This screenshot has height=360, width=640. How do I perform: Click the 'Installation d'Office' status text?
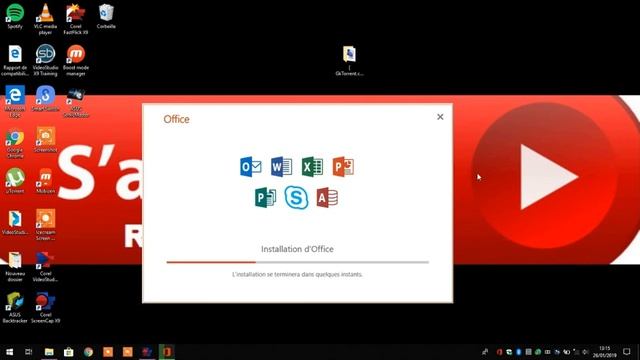[x=297, y=249]
